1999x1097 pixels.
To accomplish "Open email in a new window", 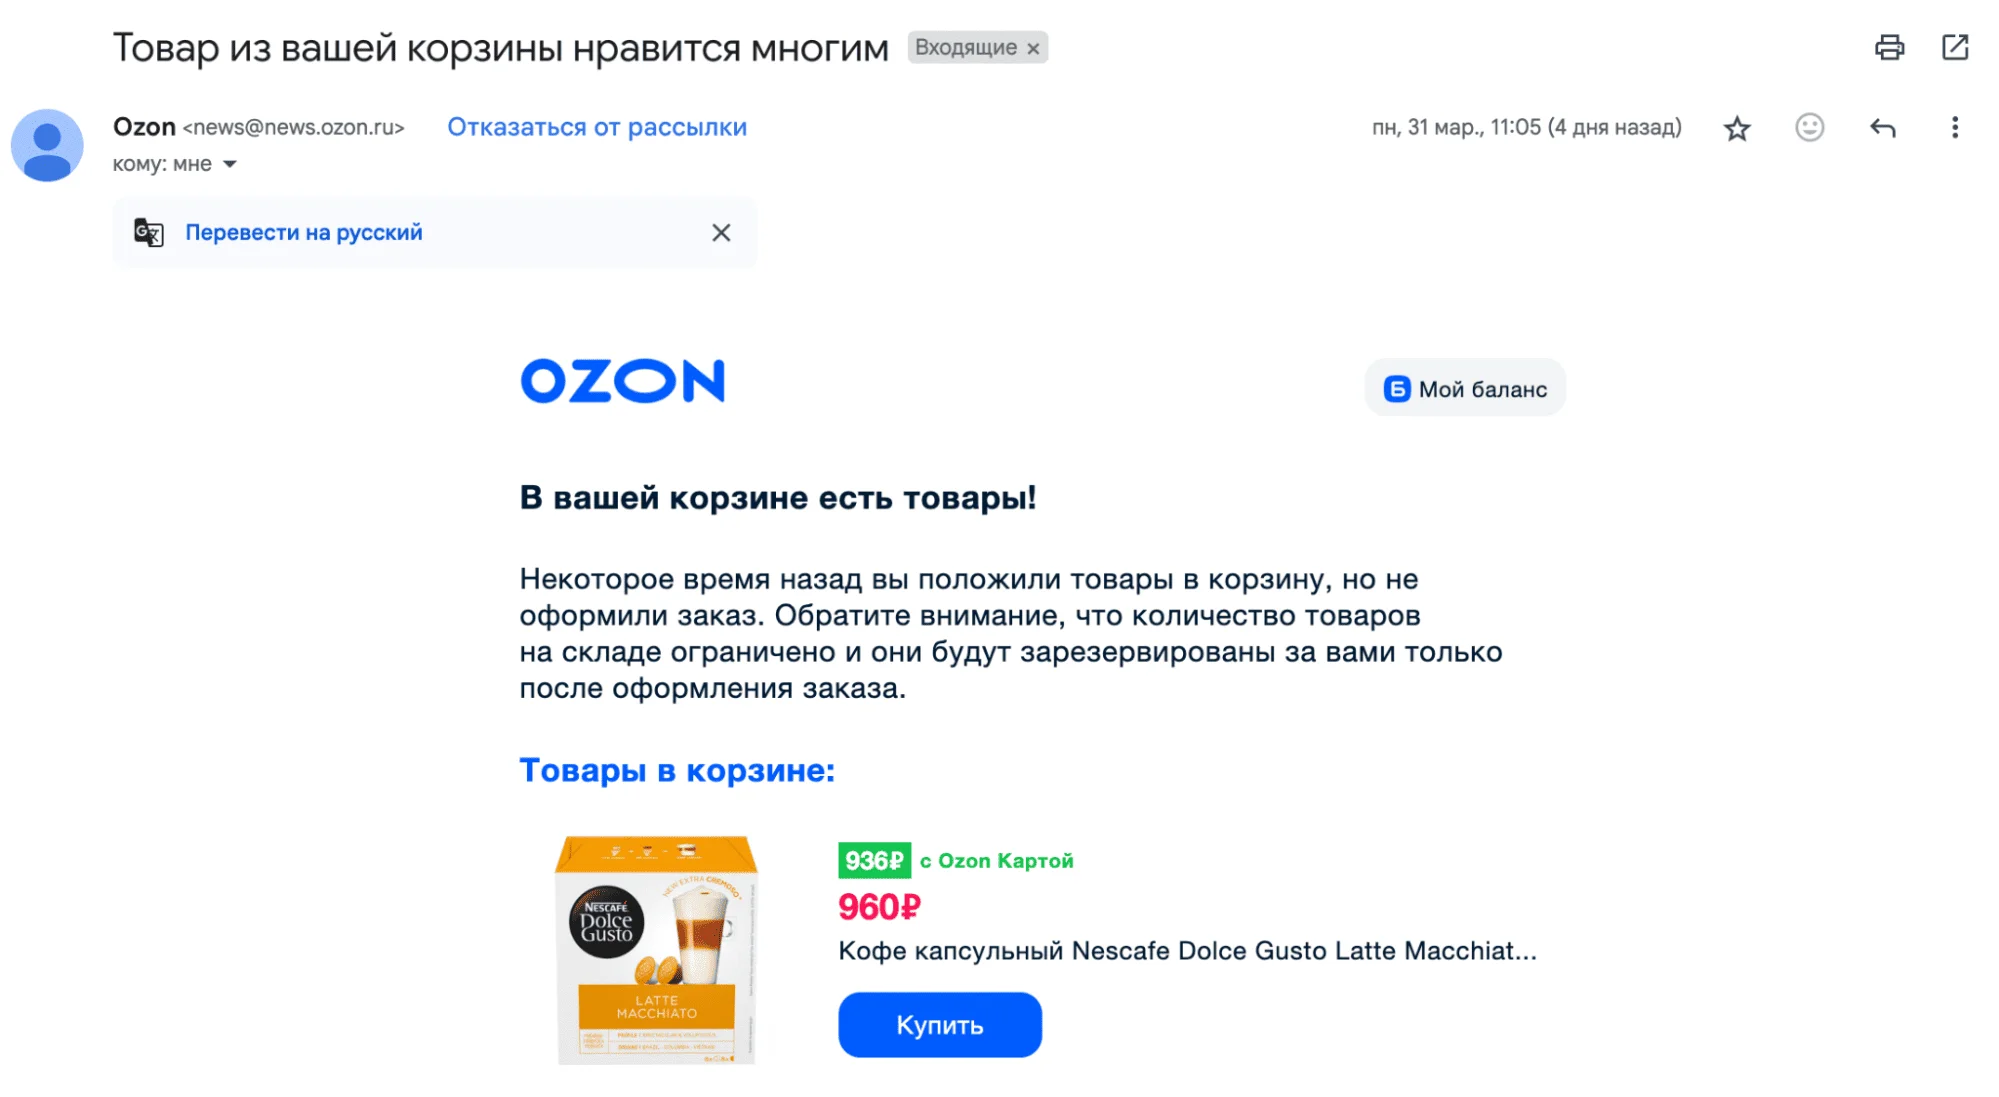I will pyautogui.click(x=1955, y=47).
